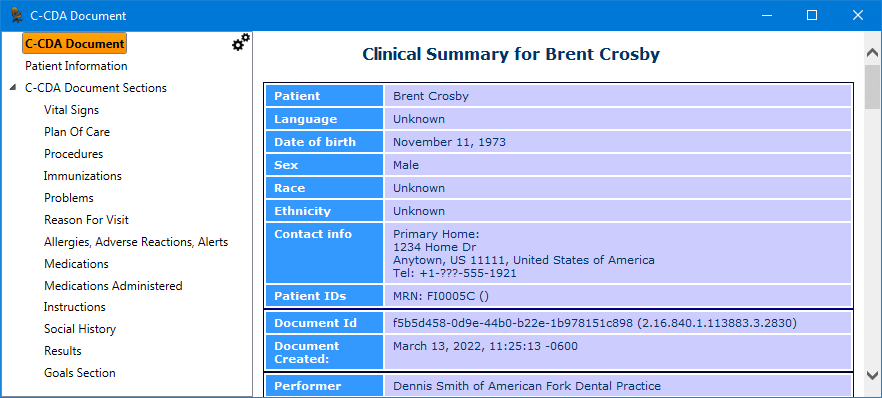Click the scrollbar down arrow
This screenshot has width=882, height=398.
pos(872,375)
